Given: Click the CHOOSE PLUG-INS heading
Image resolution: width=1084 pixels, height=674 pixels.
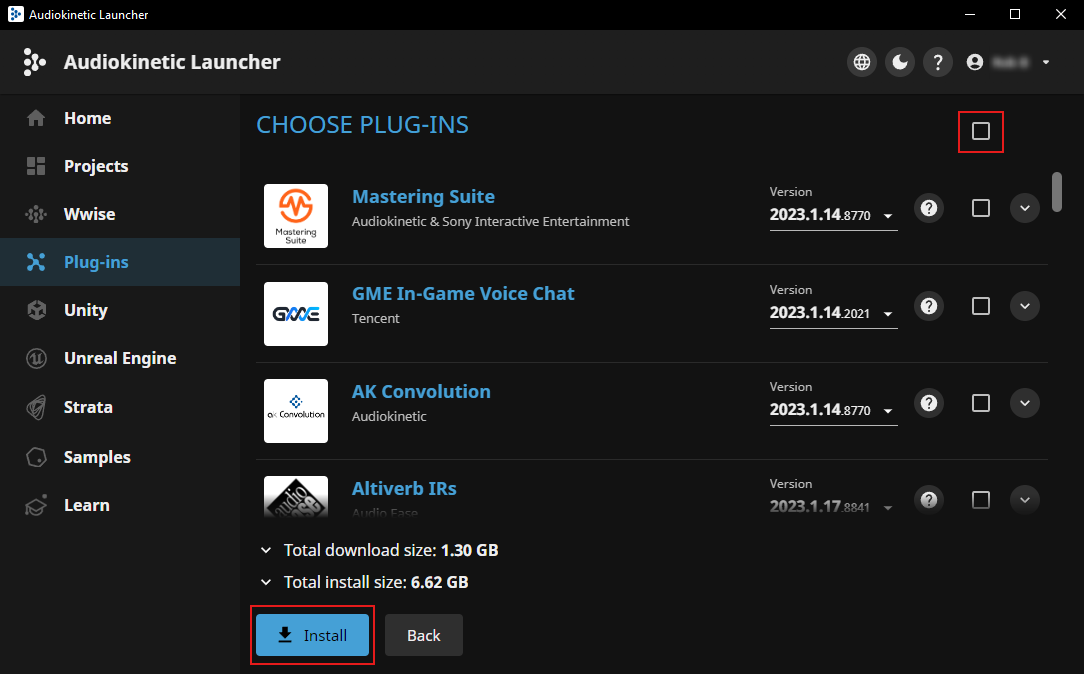Looking at the screenshot, I should pos(362,125).
